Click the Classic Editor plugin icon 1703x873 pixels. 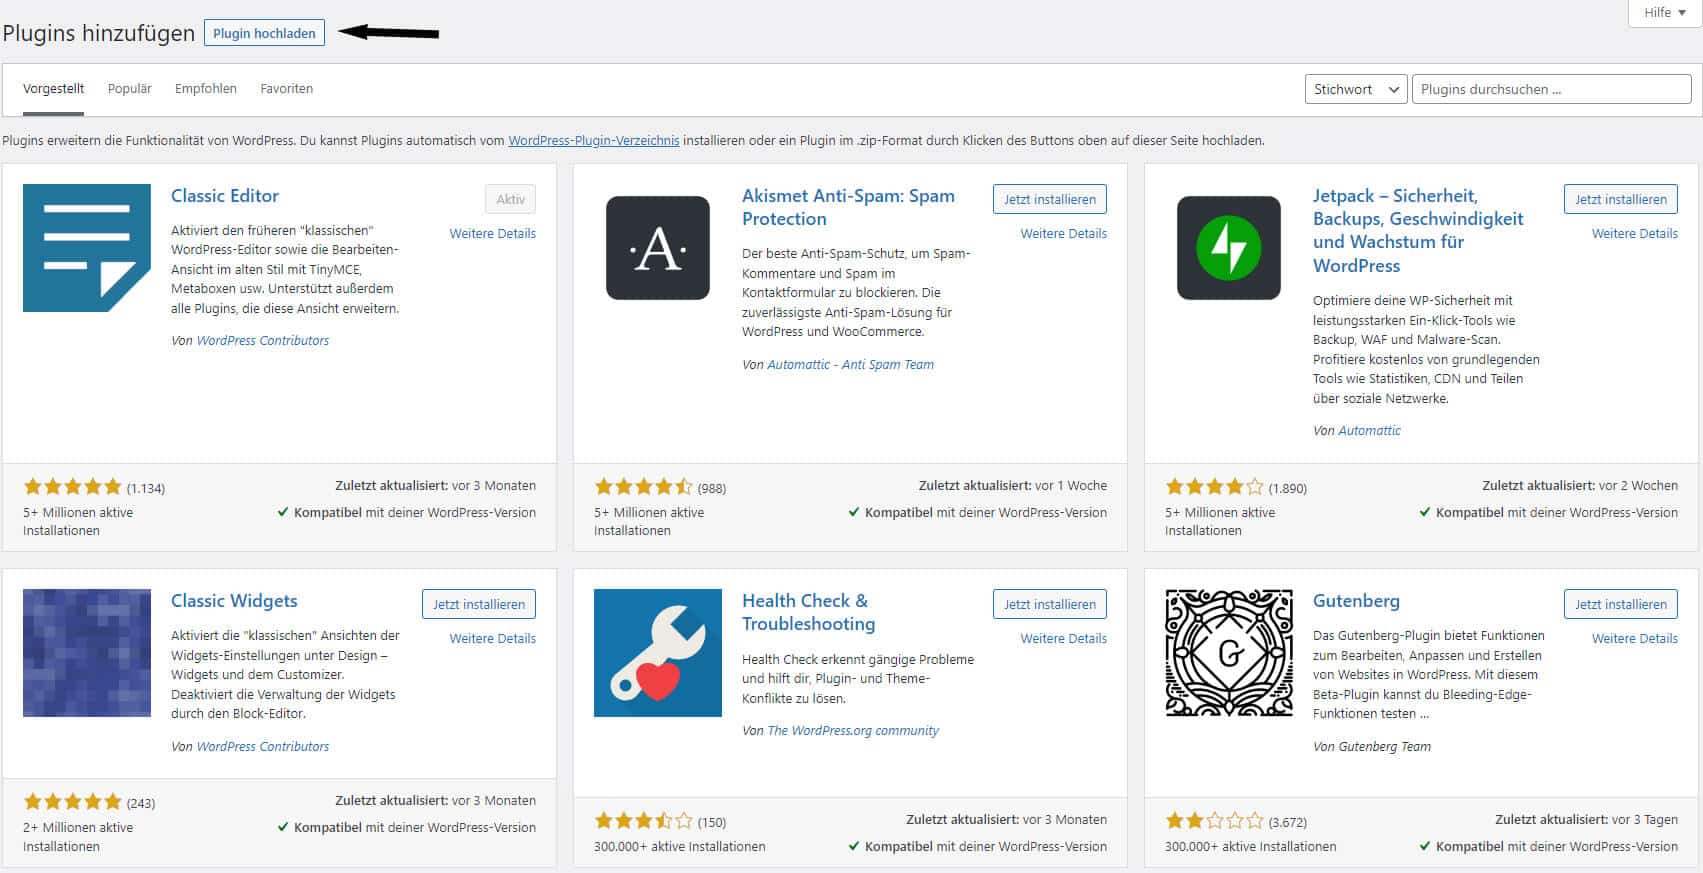tap(87, 248)
